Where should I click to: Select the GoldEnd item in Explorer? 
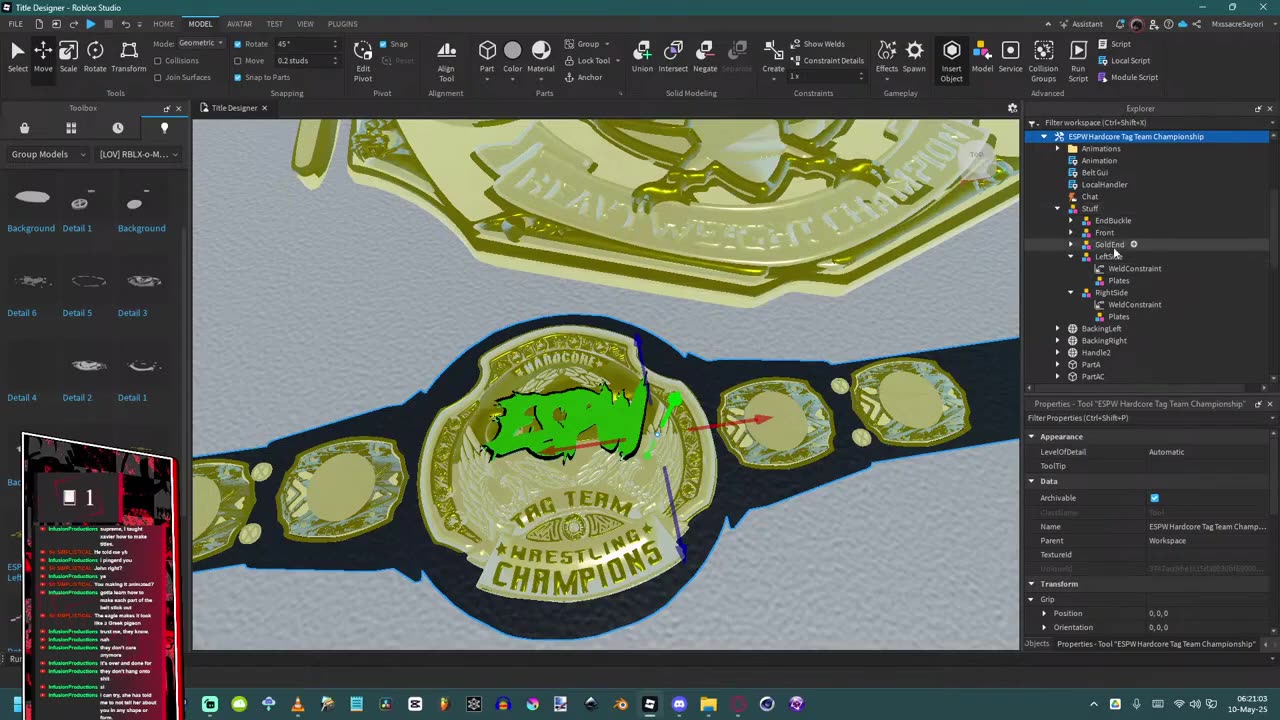click(1109, 245)
